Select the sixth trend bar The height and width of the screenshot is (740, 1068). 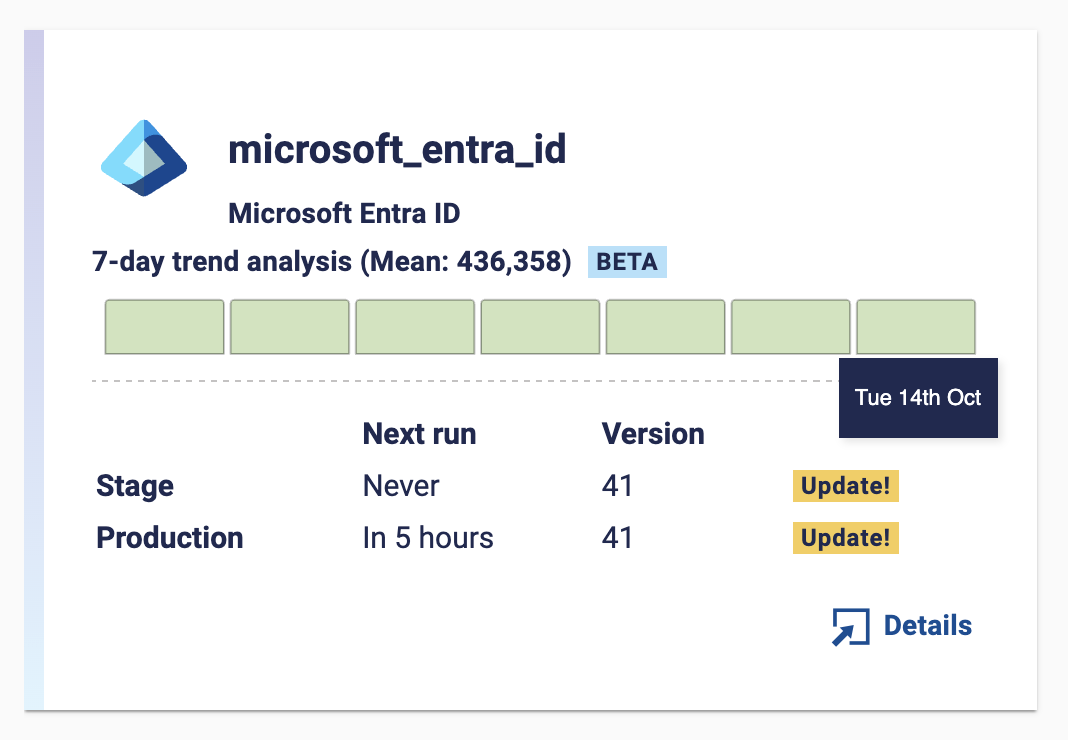(x=791, y=326)
